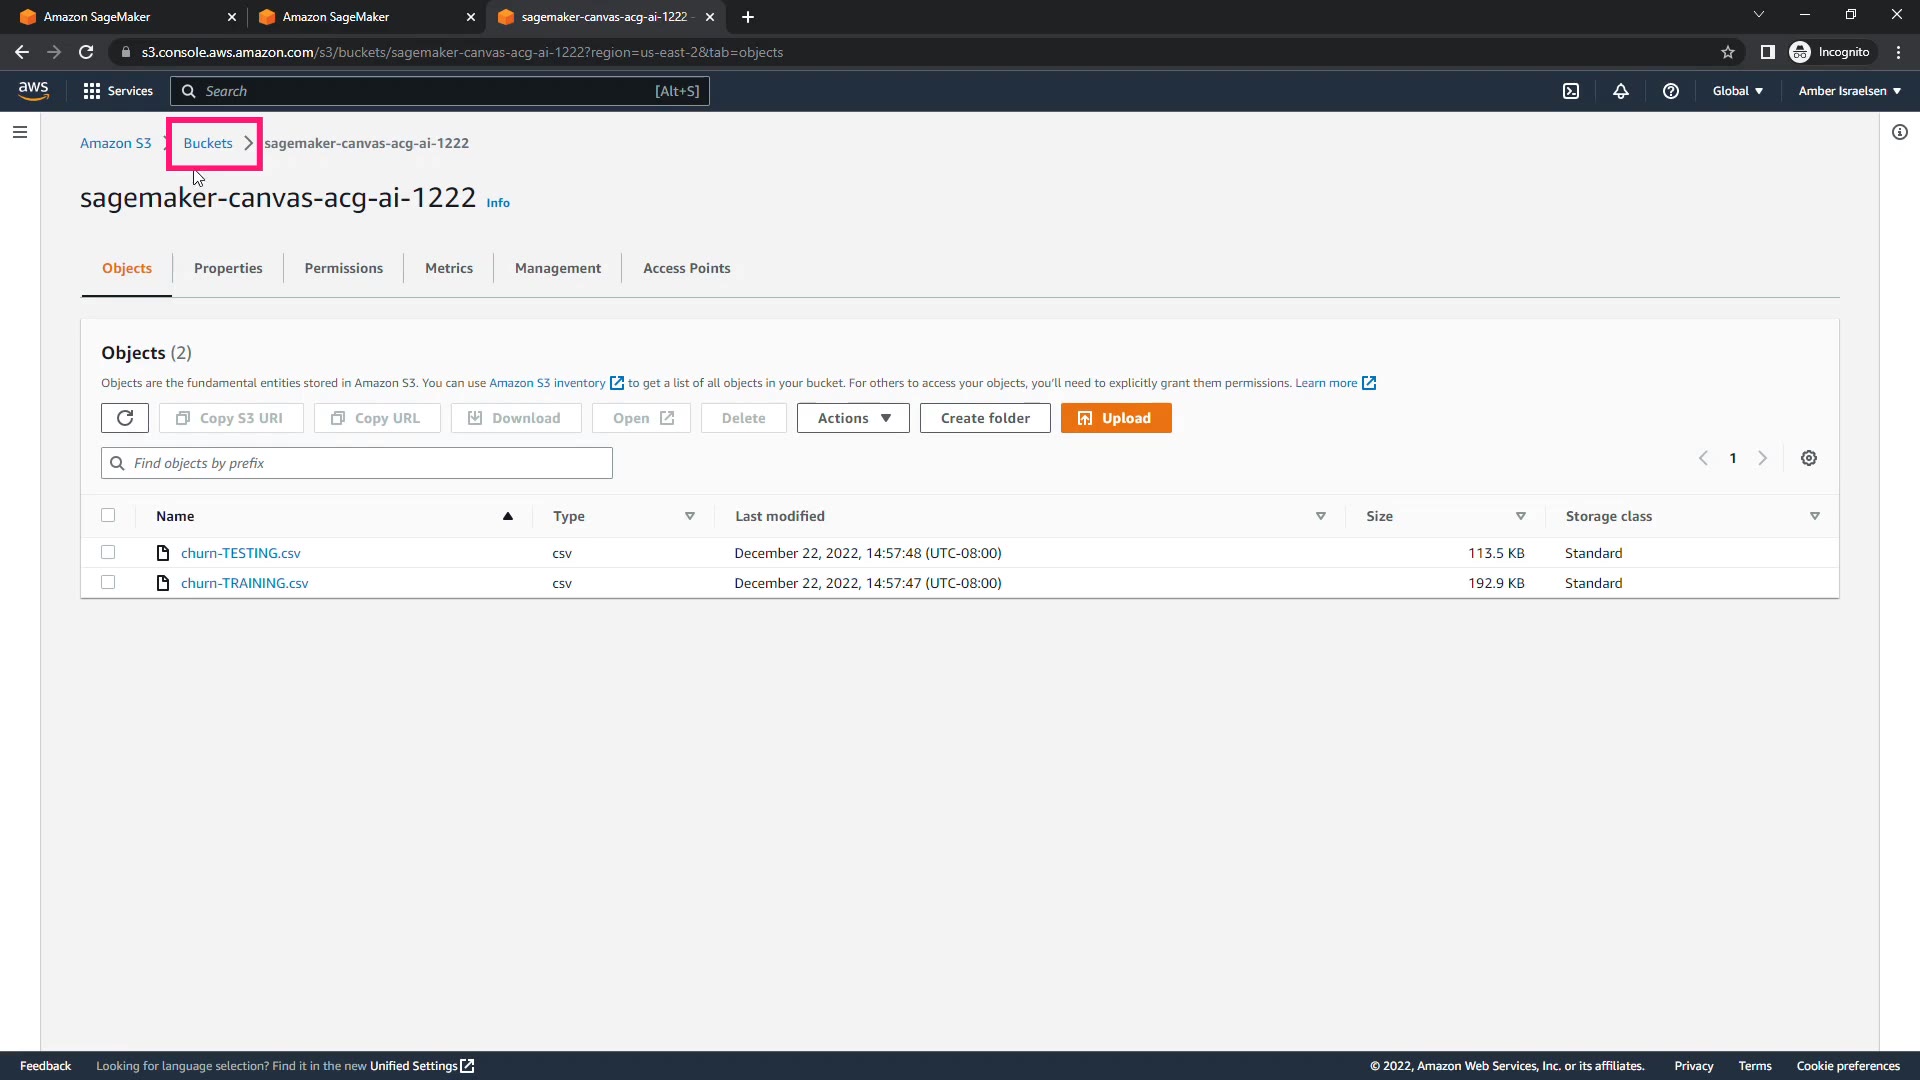Image resolution: width=1920 pixels, height=1080 pixels.
Task: Toggle the select all objects checkbox
Action: tap(108, 515)
